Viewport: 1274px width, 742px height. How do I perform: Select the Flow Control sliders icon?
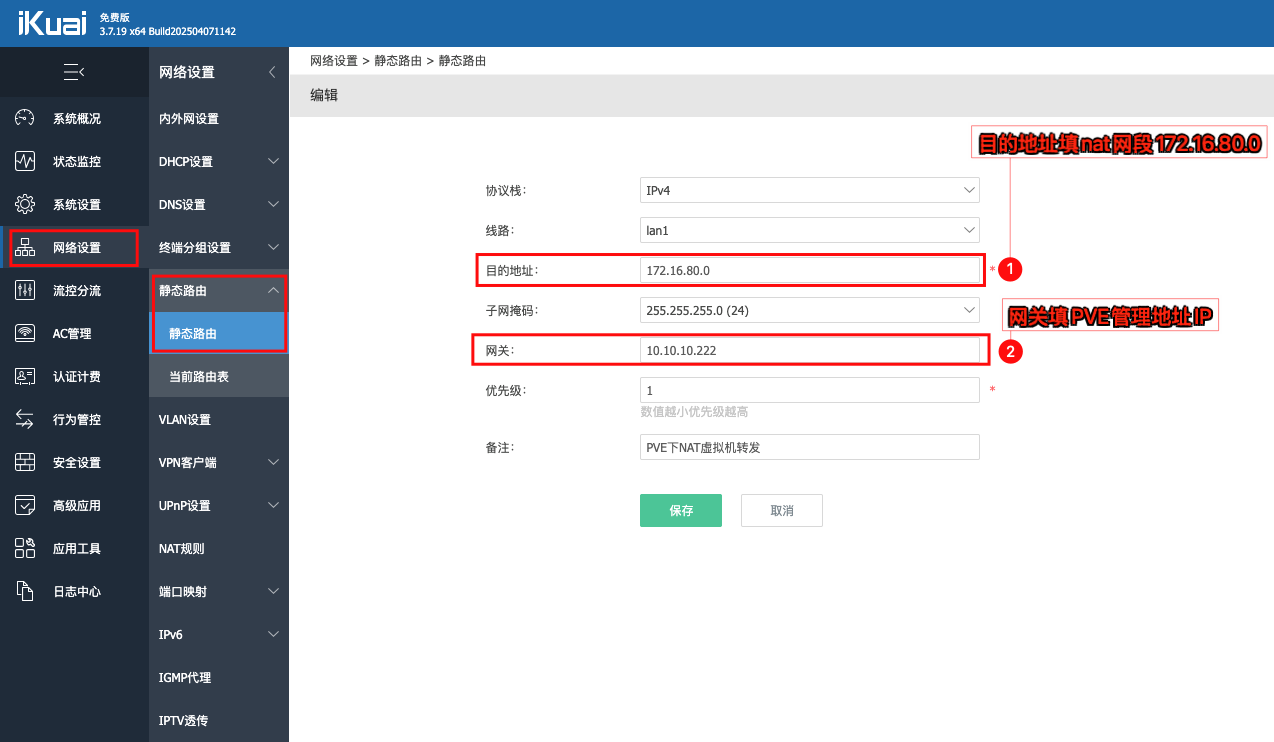[x=25, y=290]
